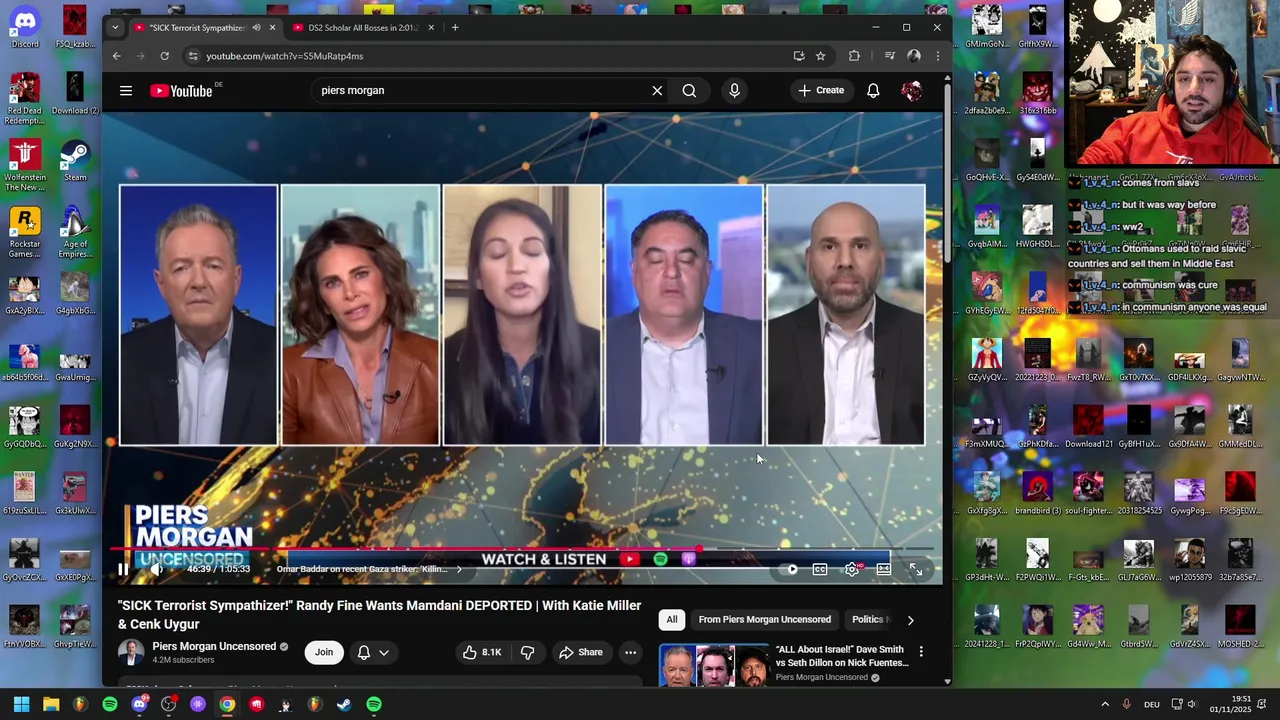Viewport: 1280px width, 720px height.
Task: Open OBS Studio from taskbar
Action: tap(169, 704)
